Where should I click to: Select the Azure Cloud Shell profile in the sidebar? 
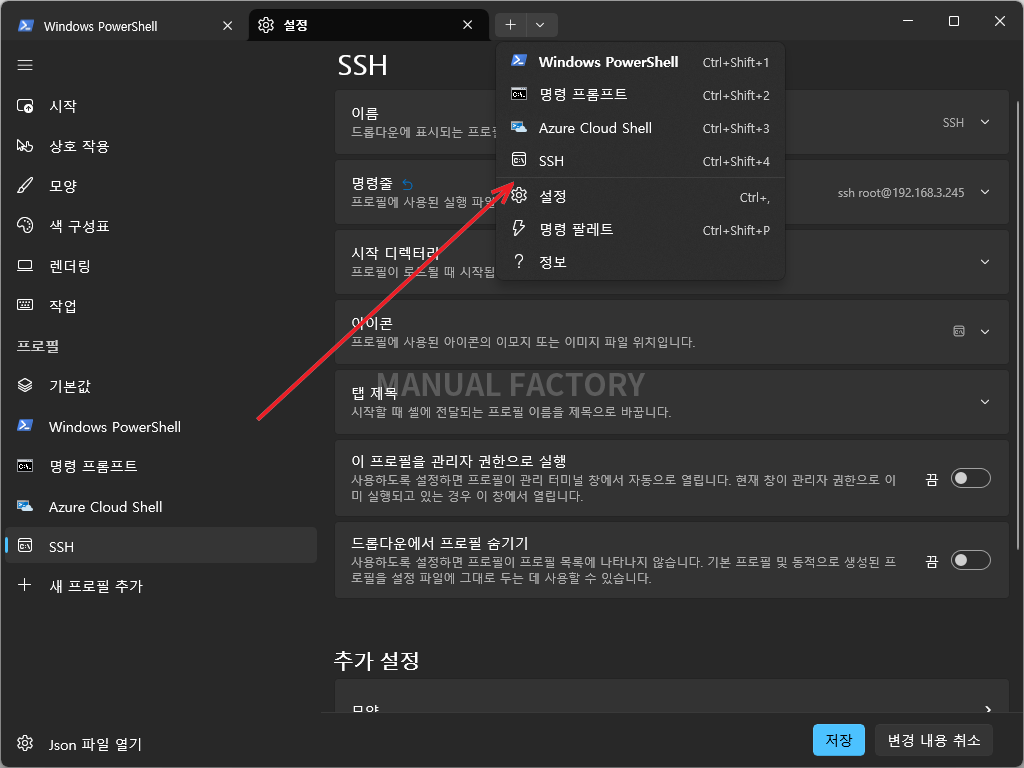coord(161,507)
